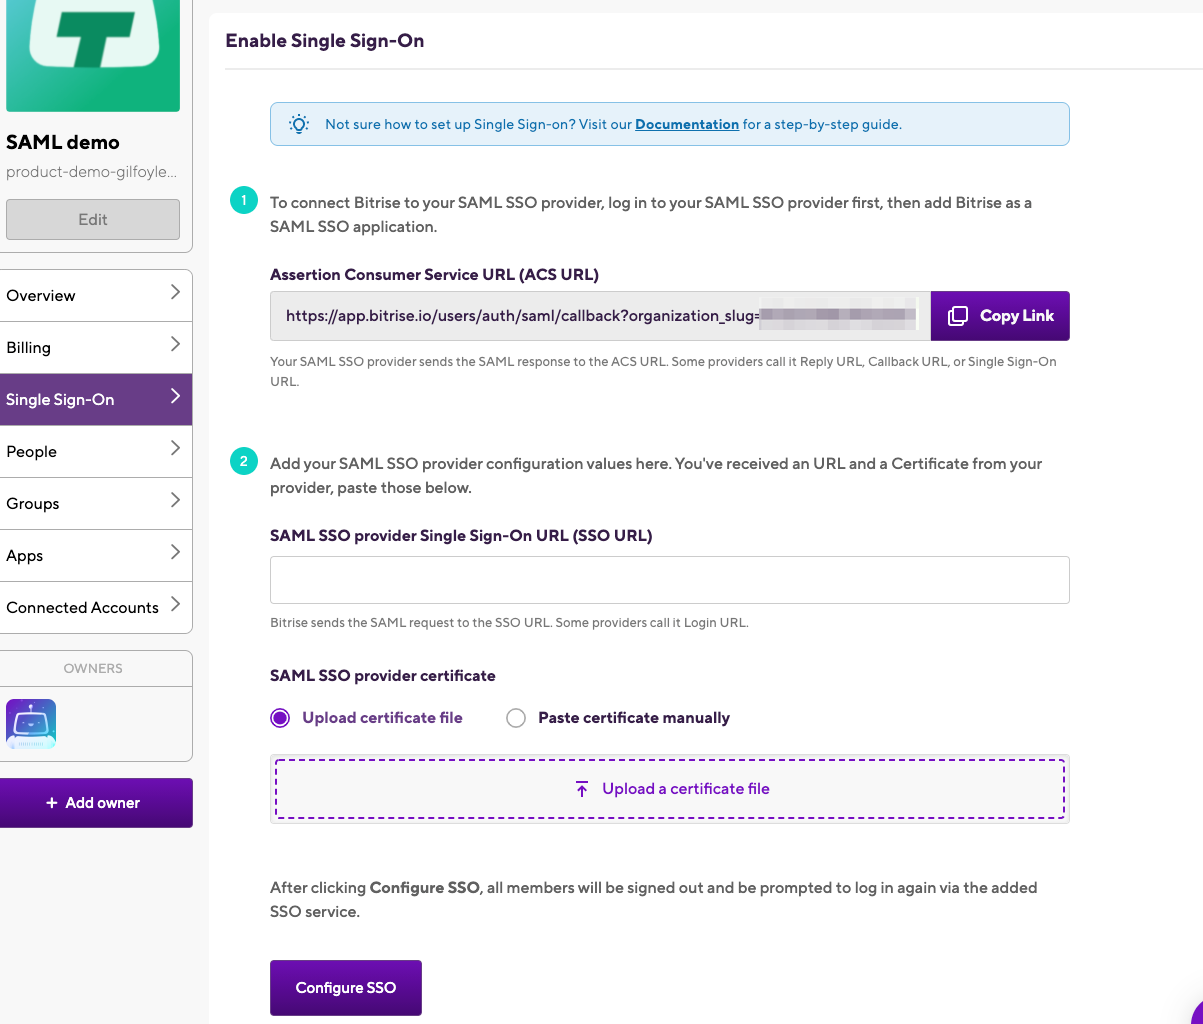Expand the Billing section chevron
Screen dimensions: 1203x1024
click(x=175, y=345)
